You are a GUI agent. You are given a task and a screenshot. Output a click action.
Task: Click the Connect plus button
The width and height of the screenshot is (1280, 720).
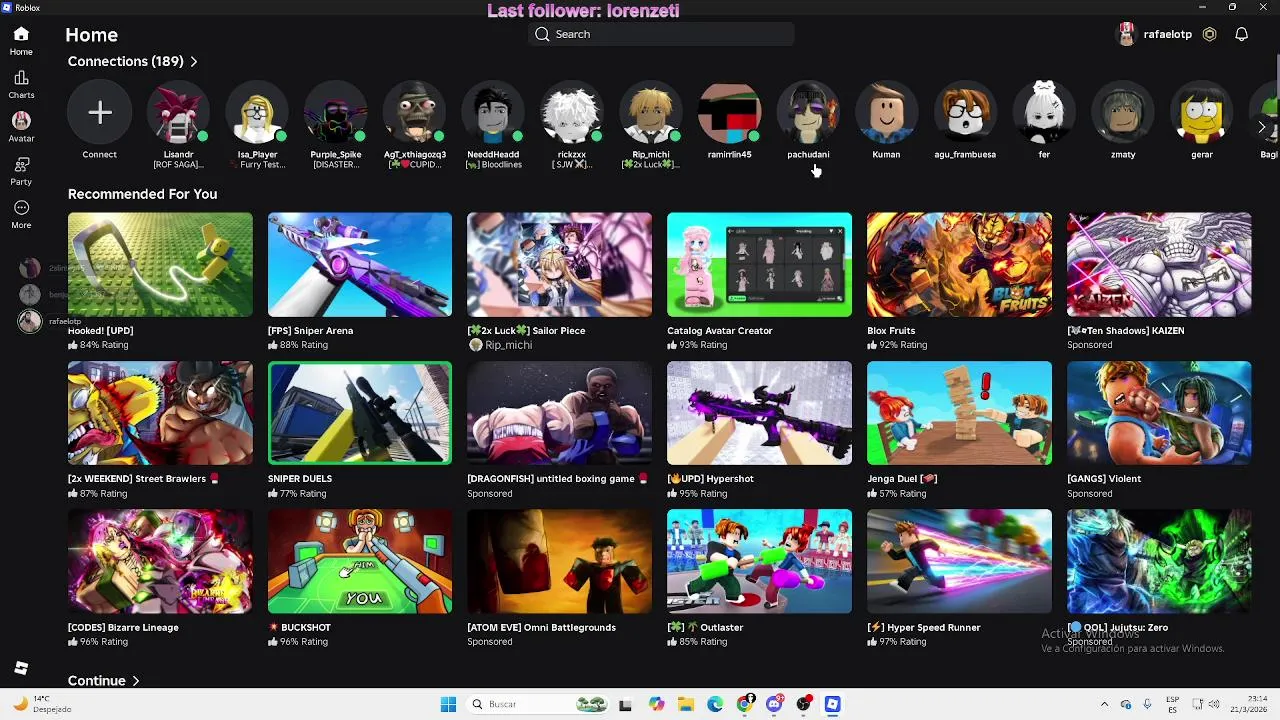pos(99,113)
